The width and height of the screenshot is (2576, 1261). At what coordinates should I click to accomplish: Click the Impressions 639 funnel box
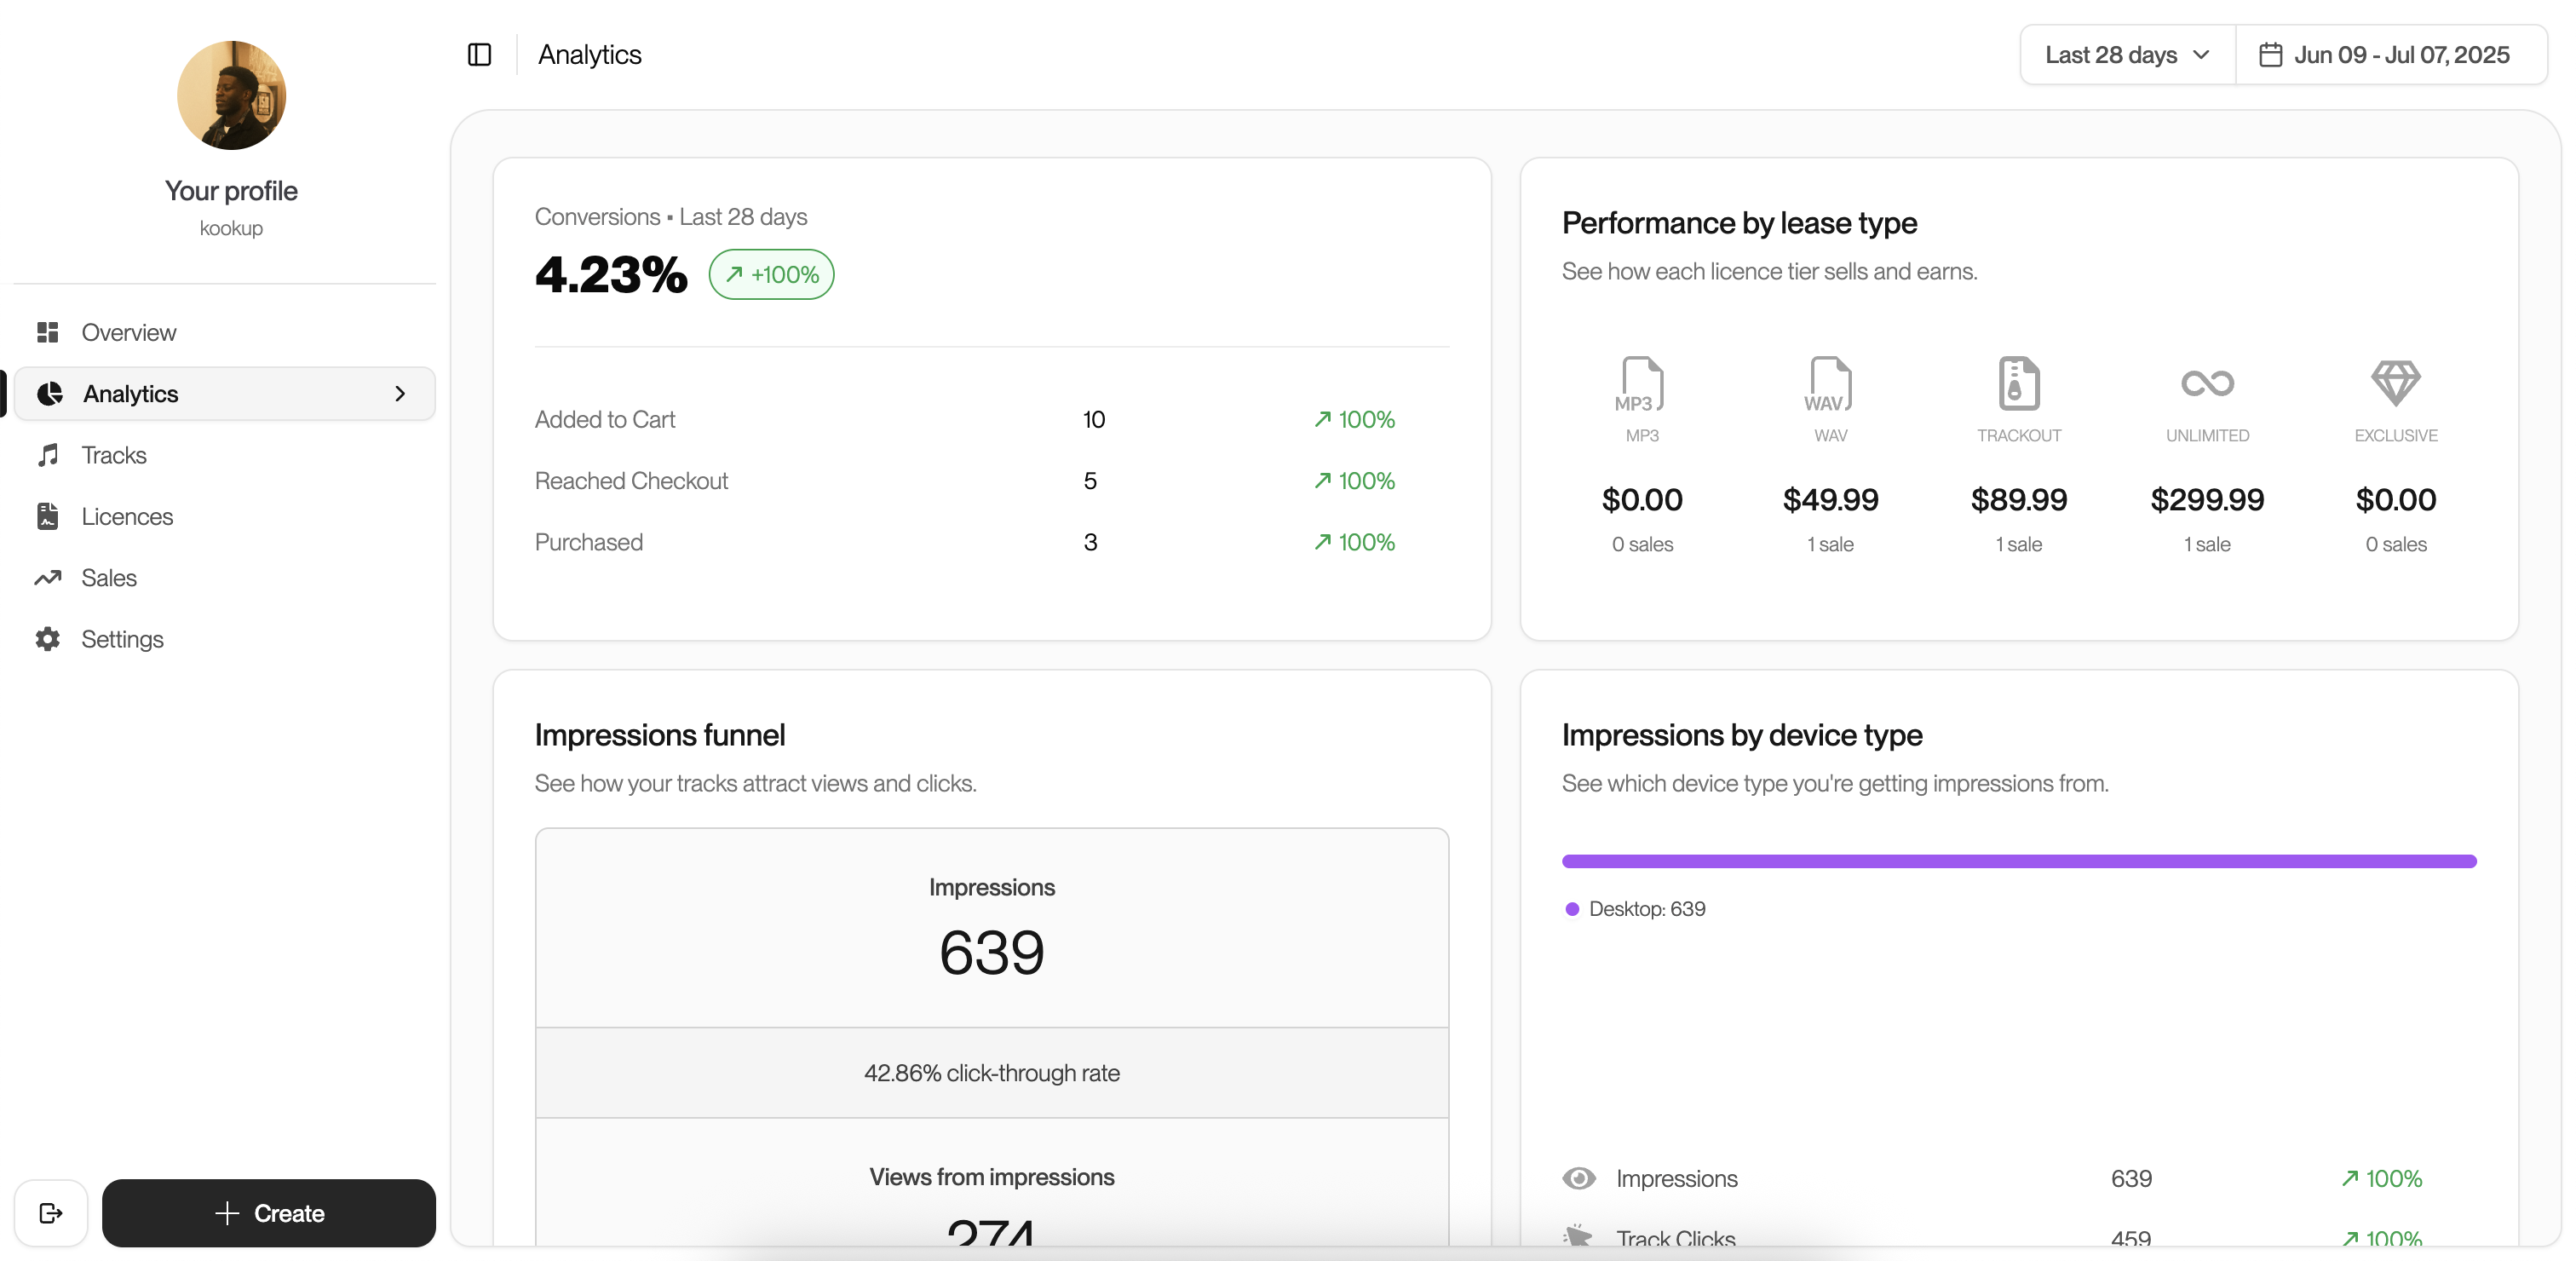[991, 928]
